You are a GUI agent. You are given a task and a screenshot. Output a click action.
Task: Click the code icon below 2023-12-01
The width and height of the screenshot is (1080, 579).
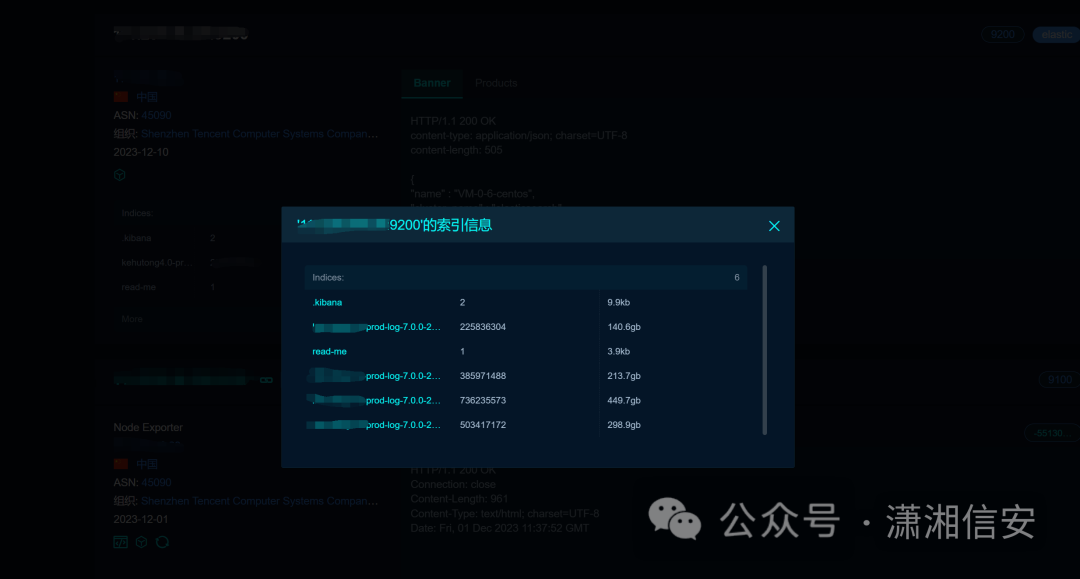coord(121,542)
